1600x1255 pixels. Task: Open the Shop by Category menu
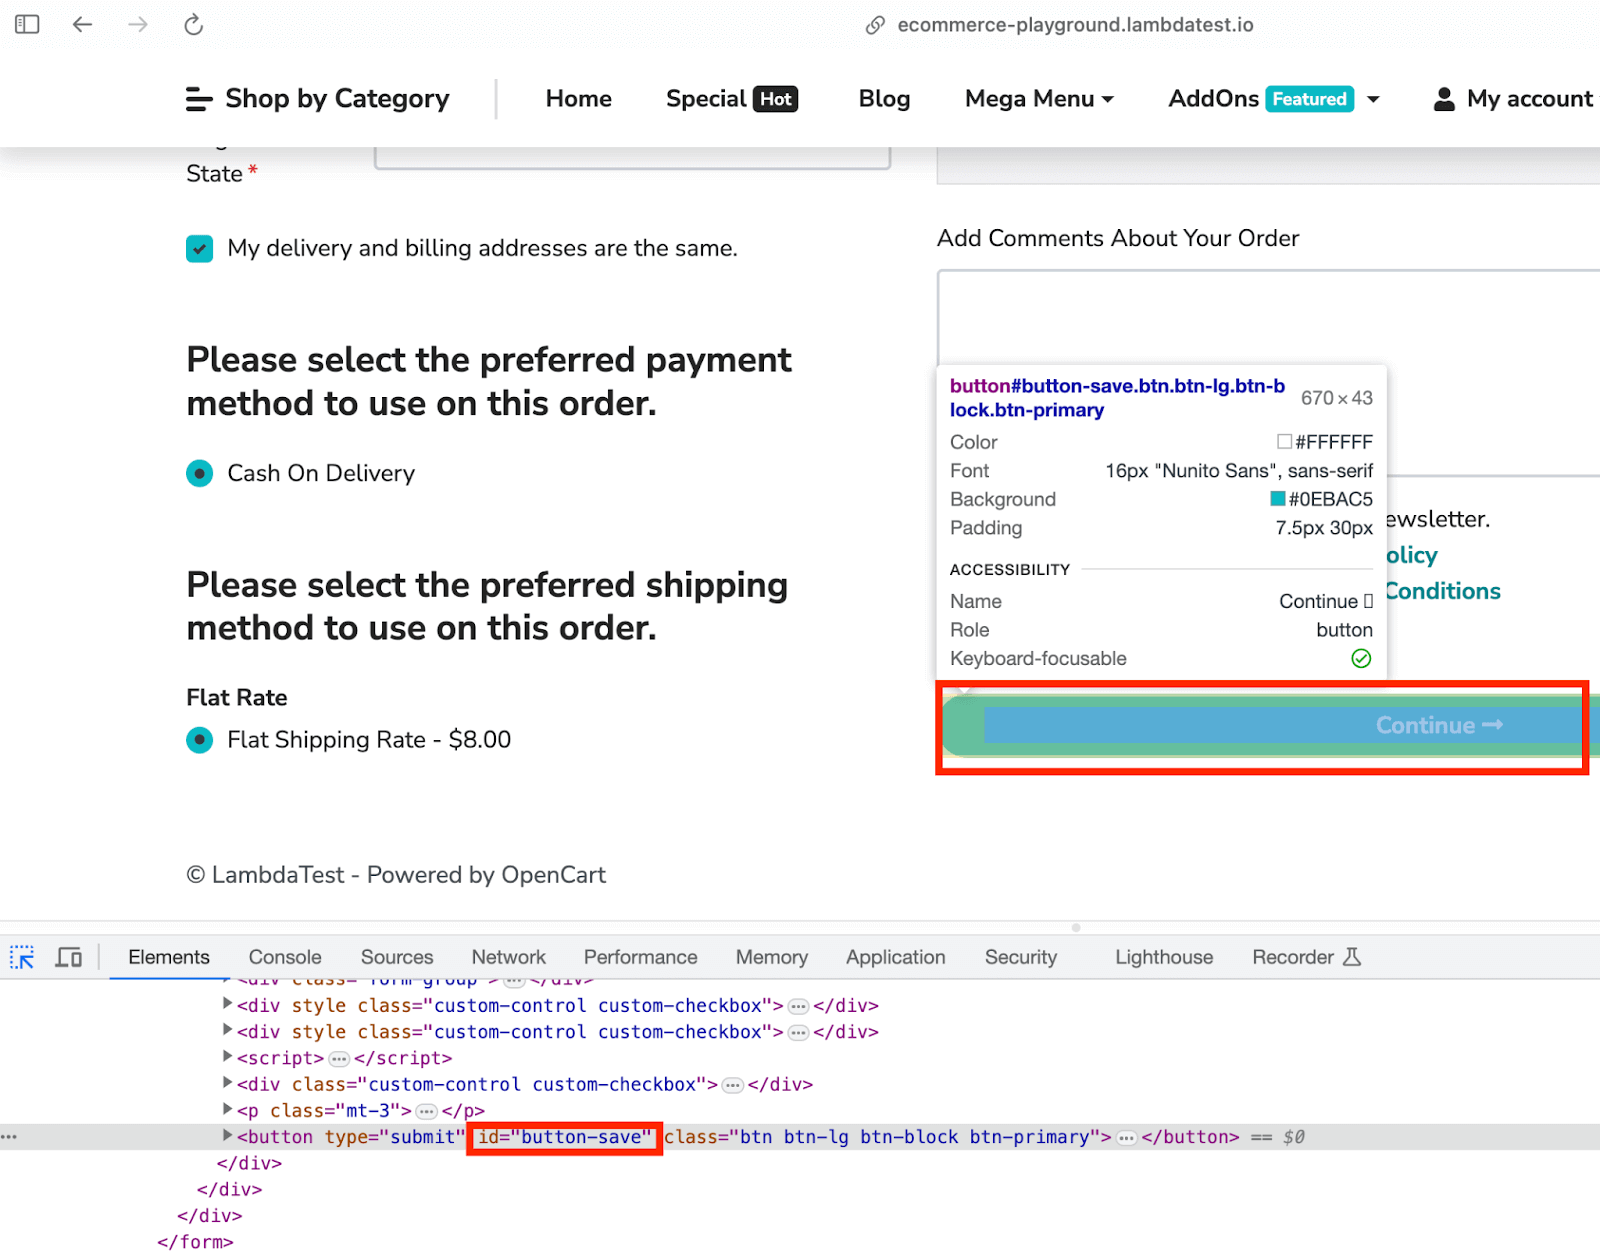pyautogui.click(x=317, y=98)
